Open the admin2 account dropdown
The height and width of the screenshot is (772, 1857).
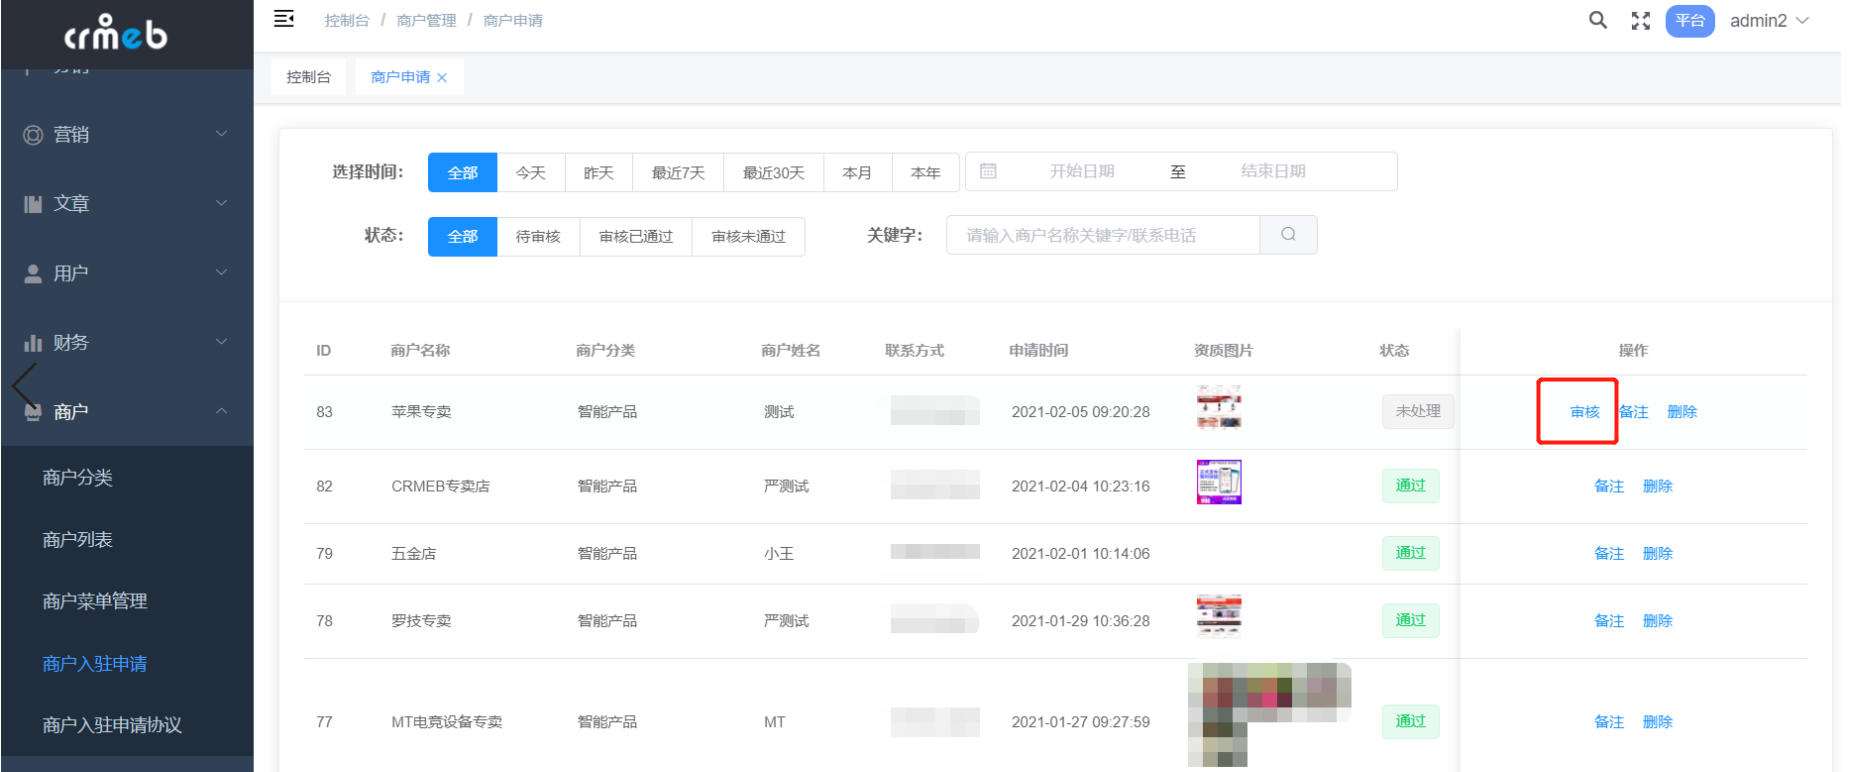(1769, 21)
